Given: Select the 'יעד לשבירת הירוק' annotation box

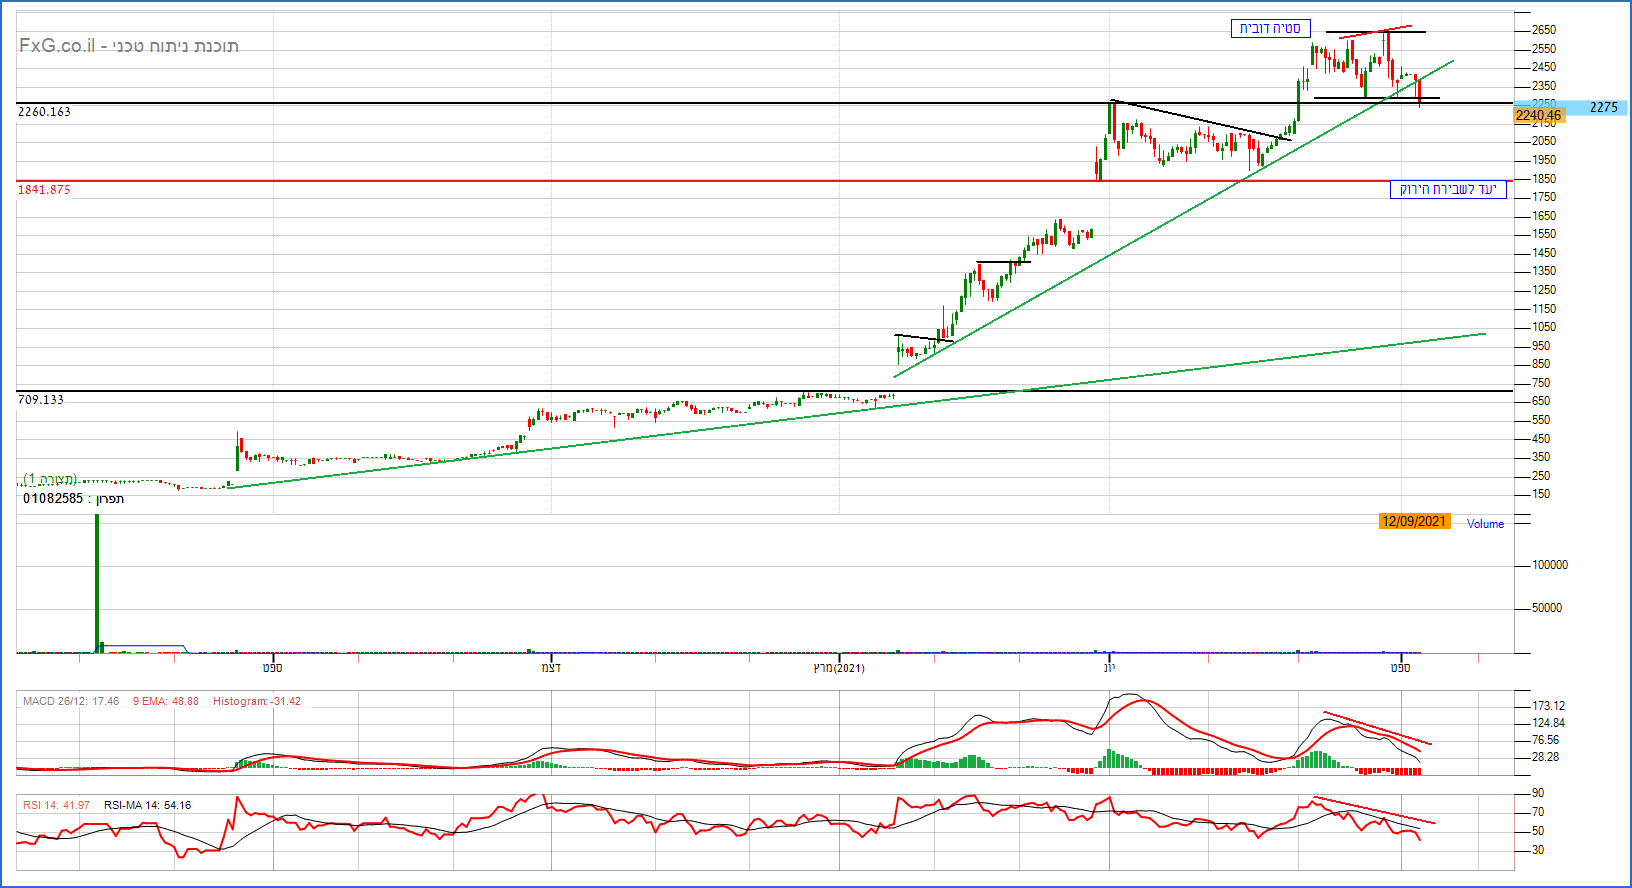Looking at the screenshot, I should tap(1447, 190).
